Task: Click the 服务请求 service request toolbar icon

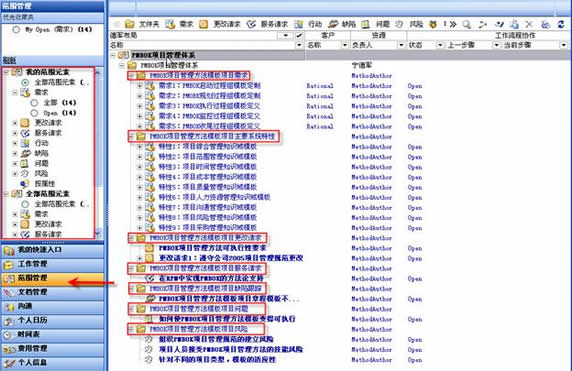Action: coord(251,24)
